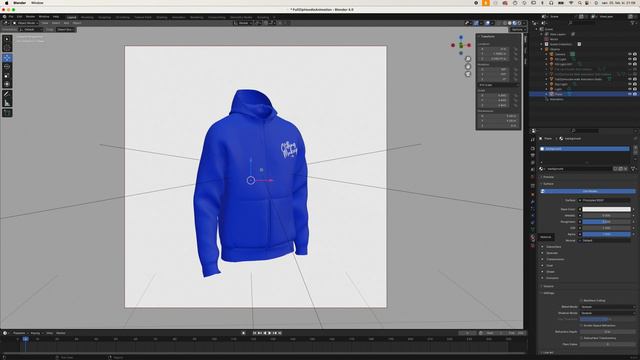Image resolution: width=640 pixels, height=360 pixels.
Task: Select the Plane row in outliner
Action: pos(584,94)
